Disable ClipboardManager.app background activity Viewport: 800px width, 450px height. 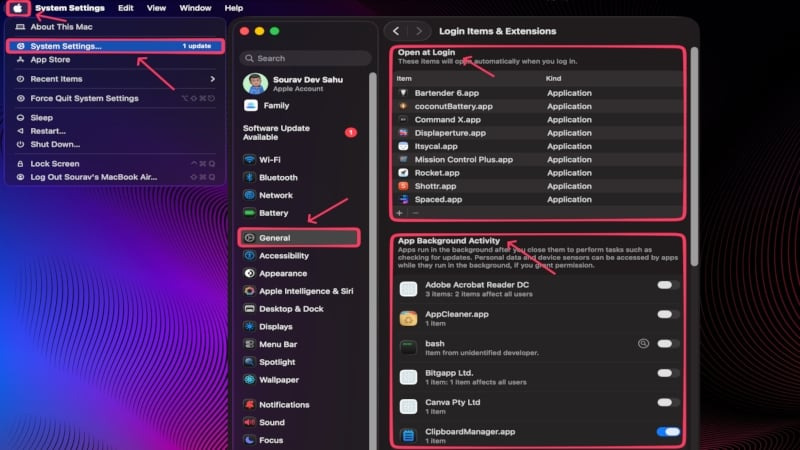point(668,432)
